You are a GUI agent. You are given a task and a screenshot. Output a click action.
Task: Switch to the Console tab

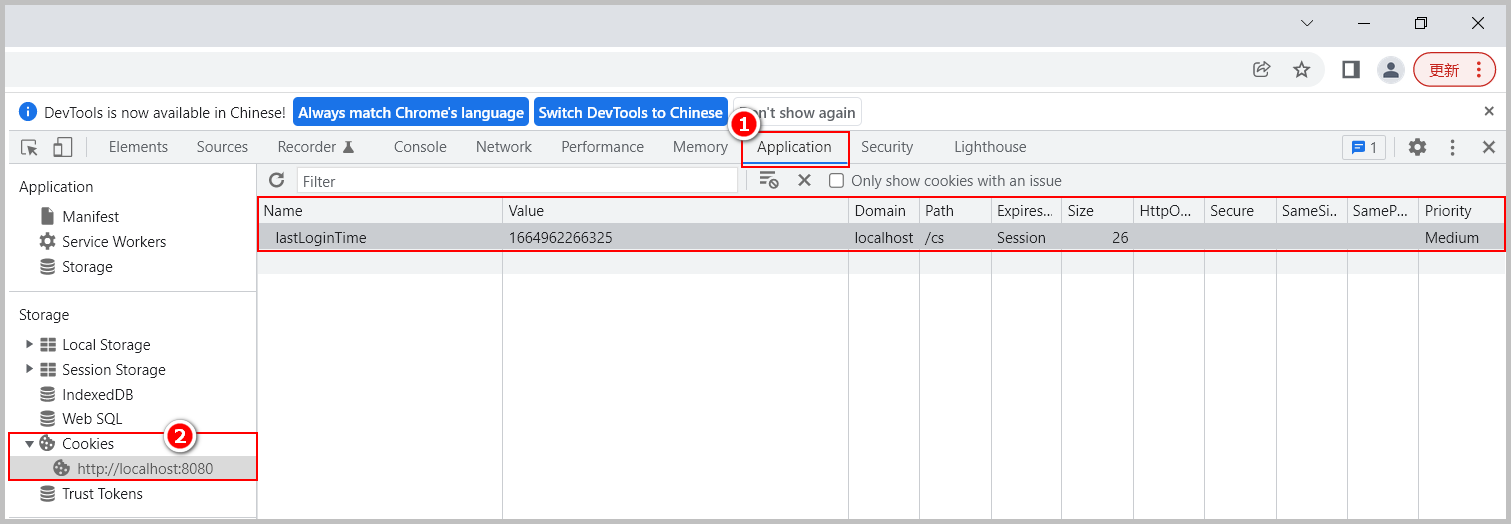point(420,147)
